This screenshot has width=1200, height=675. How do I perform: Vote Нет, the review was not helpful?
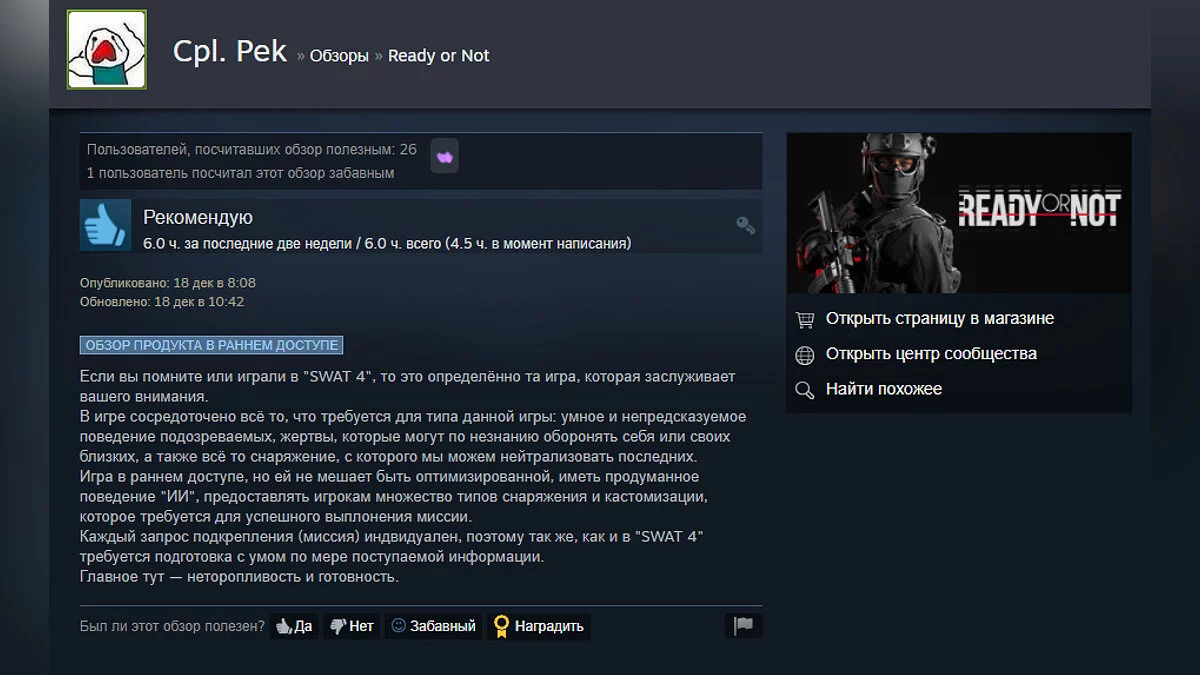[x=351, y=627]
